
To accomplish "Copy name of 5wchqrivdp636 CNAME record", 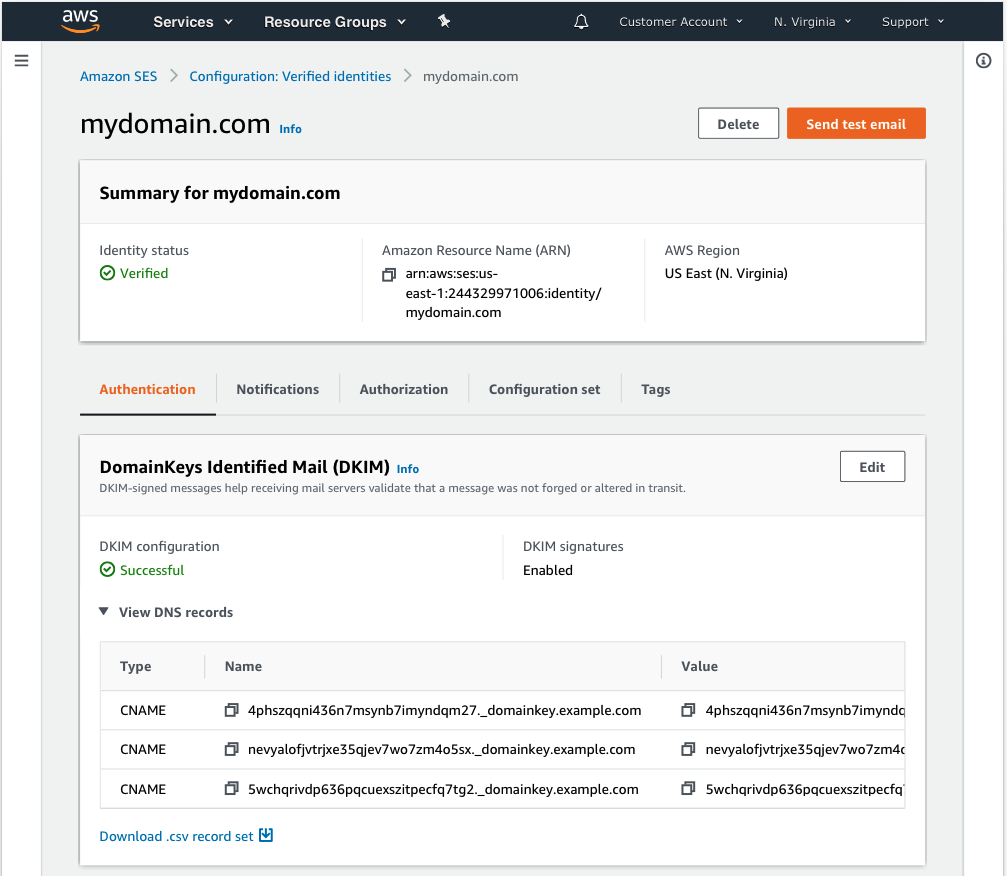I will pos(231,789).
